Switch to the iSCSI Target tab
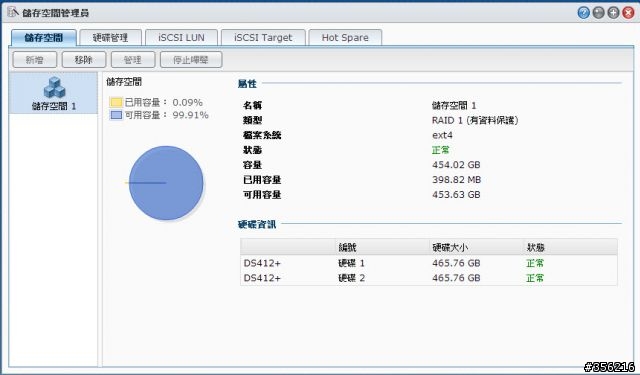 coord(263,38)
